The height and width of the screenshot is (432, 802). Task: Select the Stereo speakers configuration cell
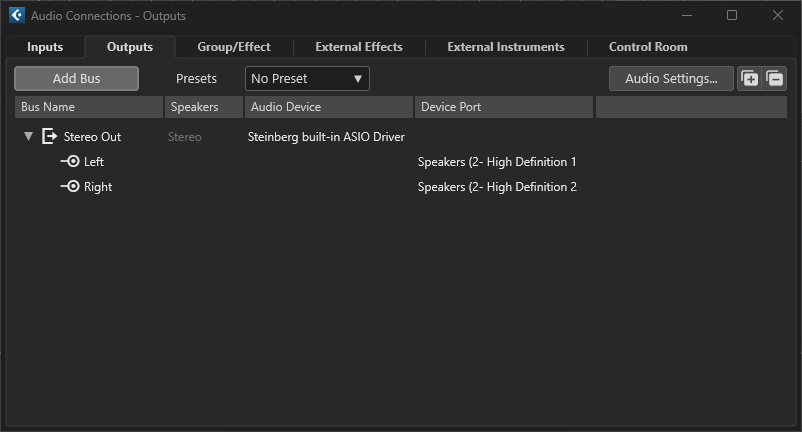tap(185, 137)
